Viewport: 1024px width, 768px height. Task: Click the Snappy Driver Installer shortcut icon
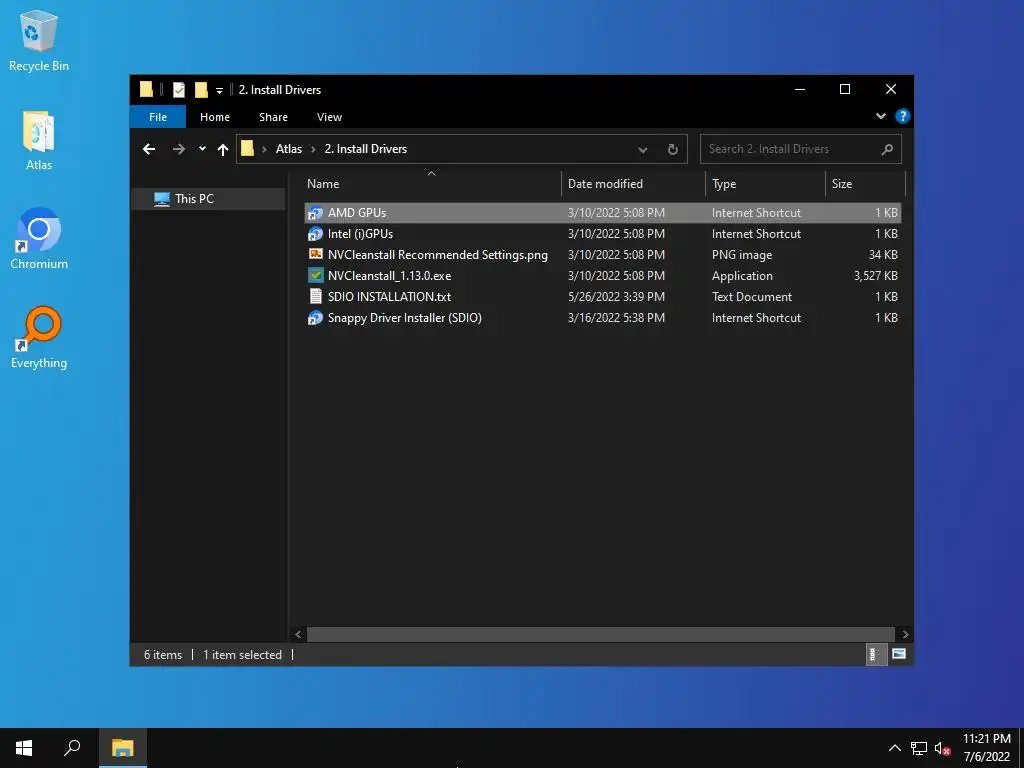tap(315, 317)
